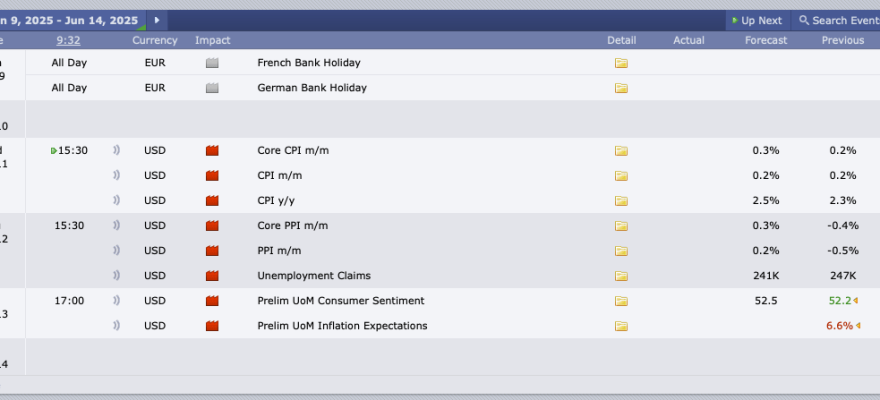Open detail folder for French Bank Holiday
The image size is (880, 400).
(621, 63)
